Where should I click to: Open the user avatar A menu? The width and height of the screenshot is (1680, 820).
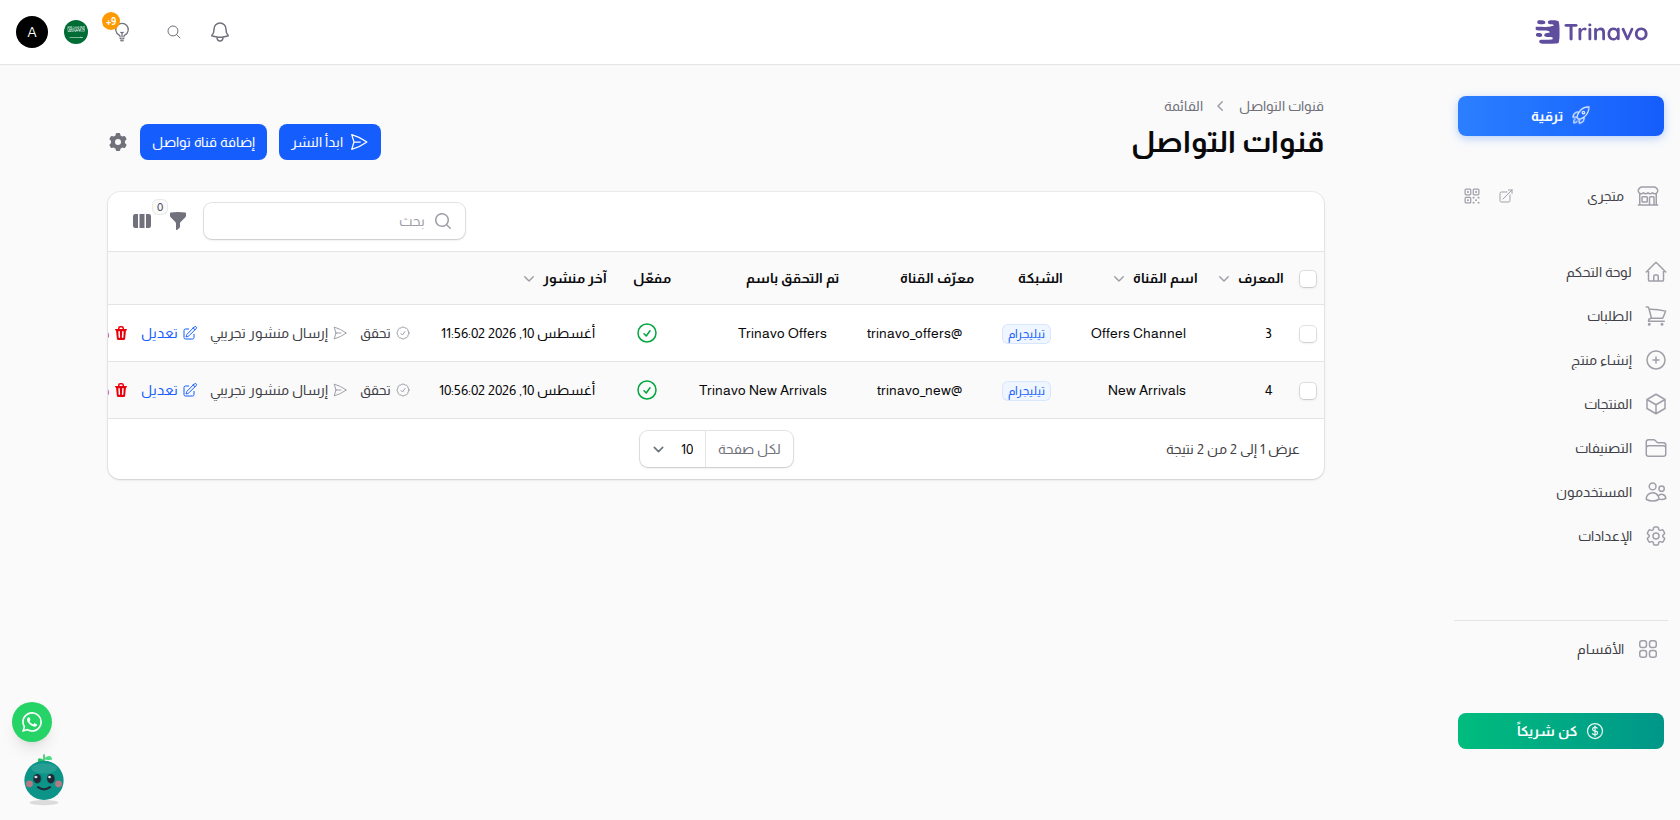[x=32, y=32]
